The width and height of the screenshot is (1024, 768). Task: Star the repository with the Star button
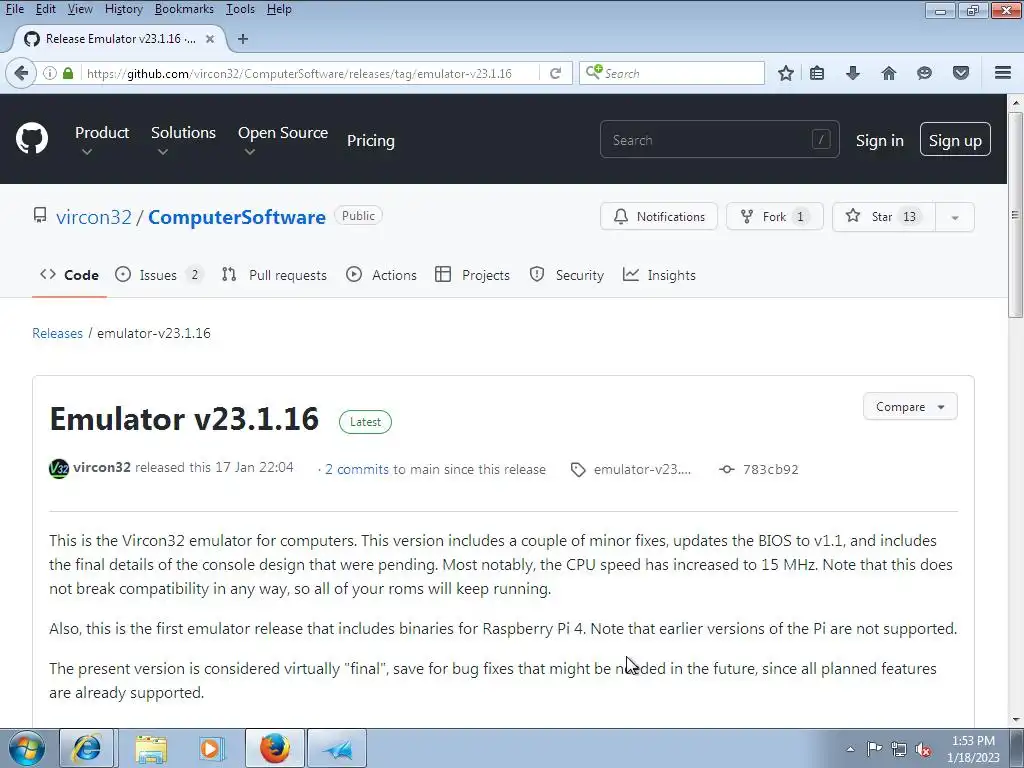pos(884,217)
